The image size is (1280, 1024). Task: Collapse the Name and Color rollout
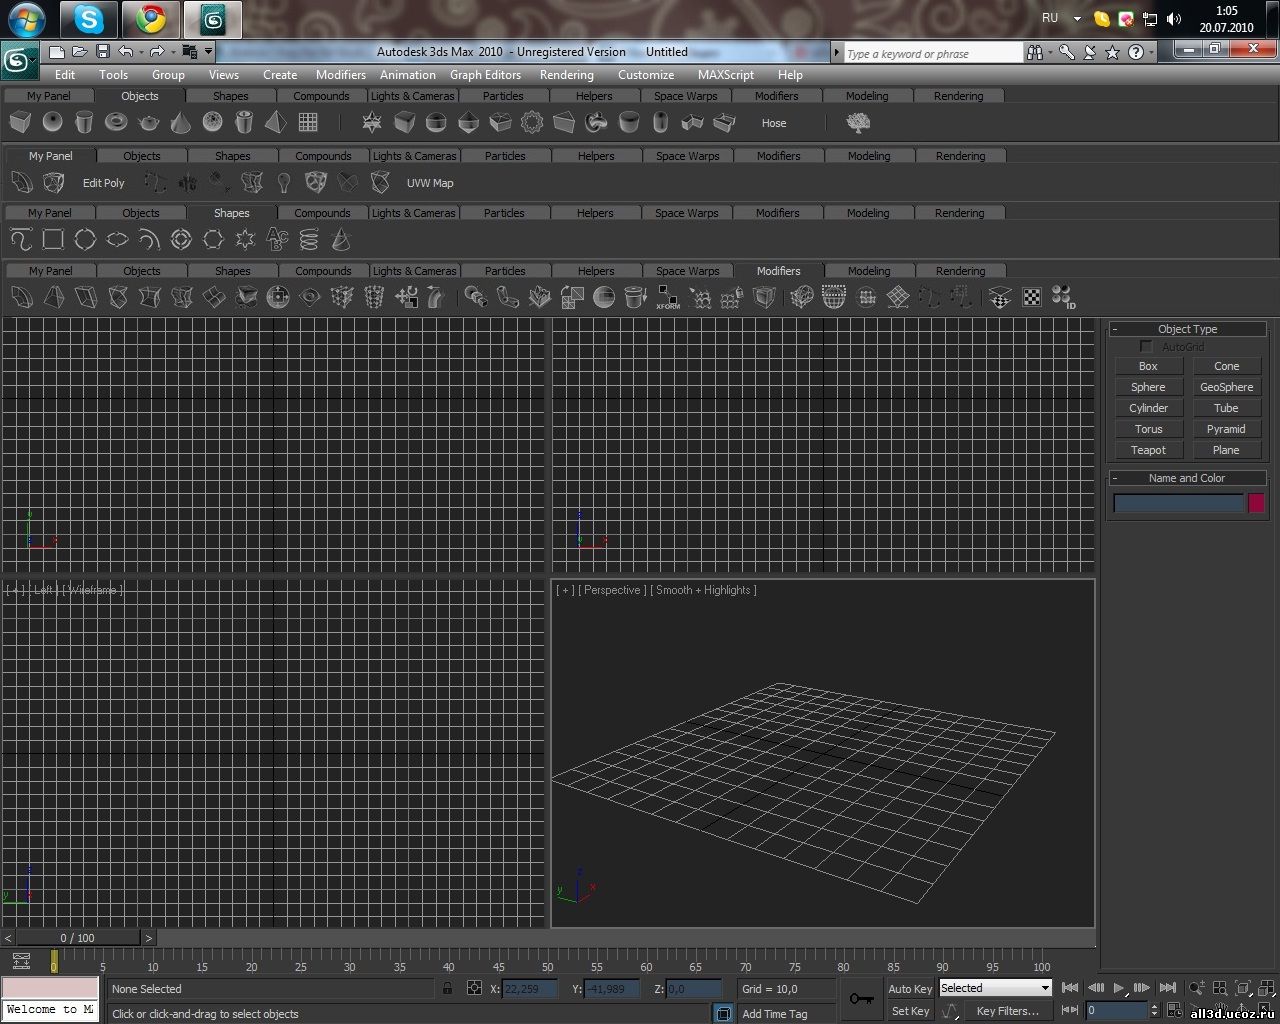click(x=1188, y=478)
